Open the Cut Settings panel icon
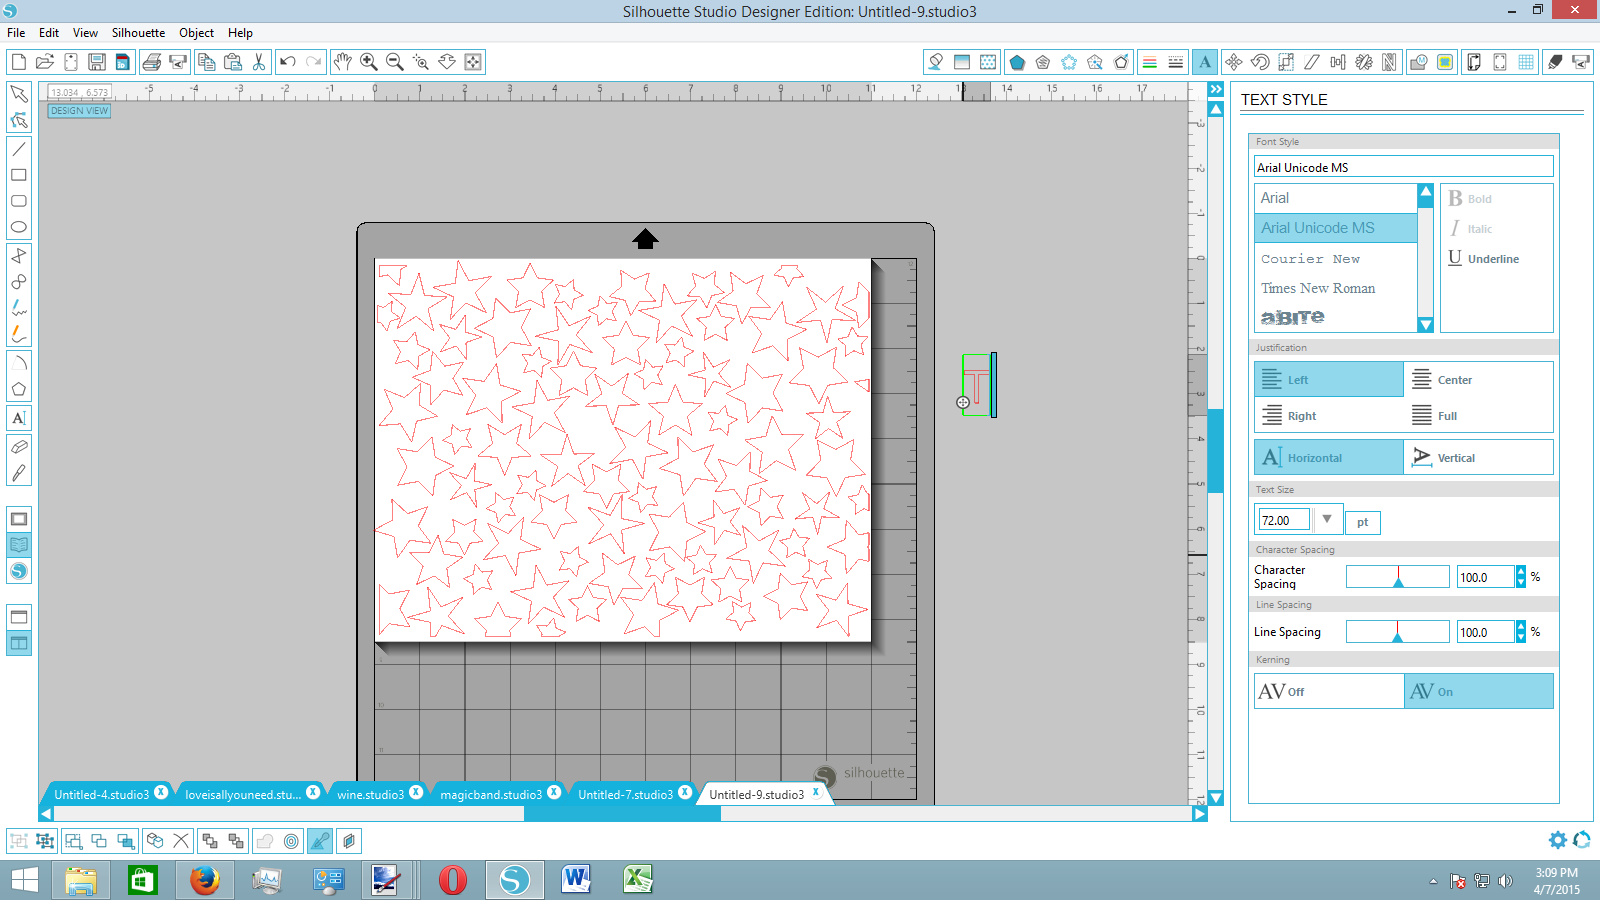 click(x=1555, y=62)
